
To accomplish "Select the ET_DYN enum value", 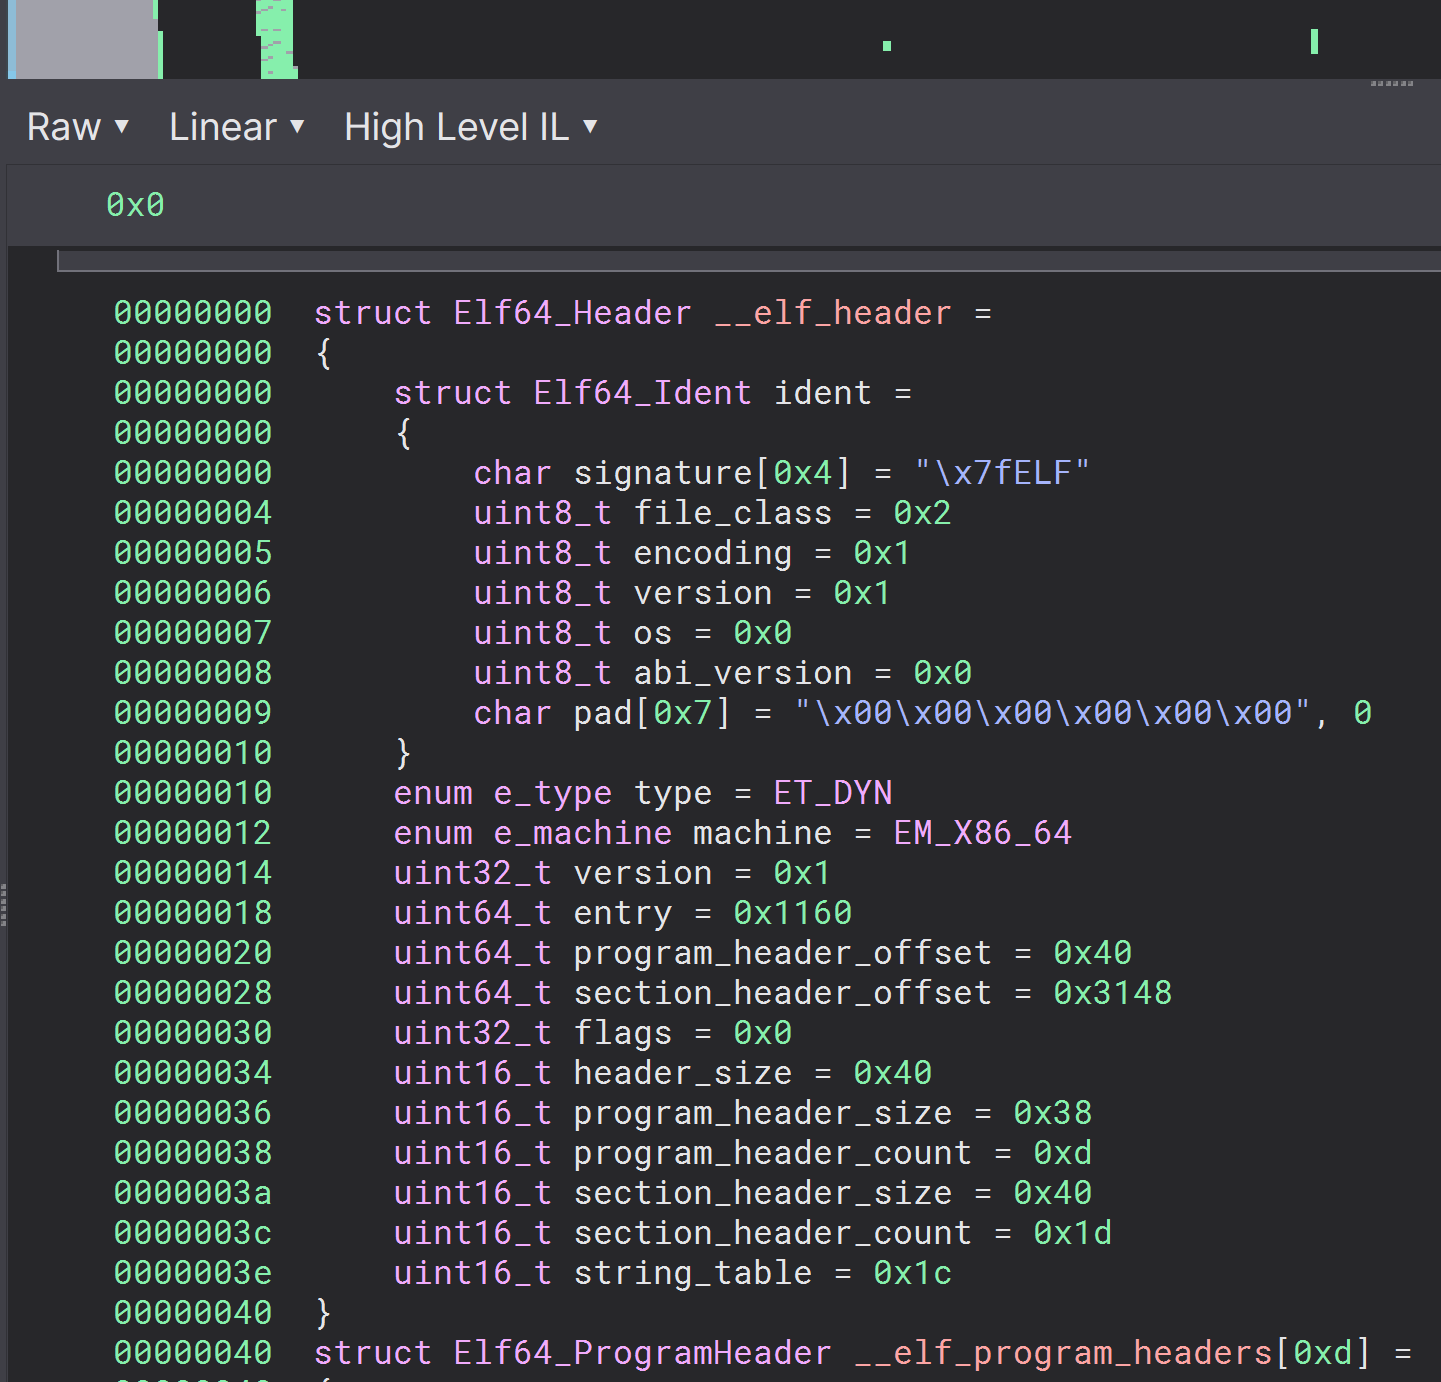I will (x=832, y=793).
